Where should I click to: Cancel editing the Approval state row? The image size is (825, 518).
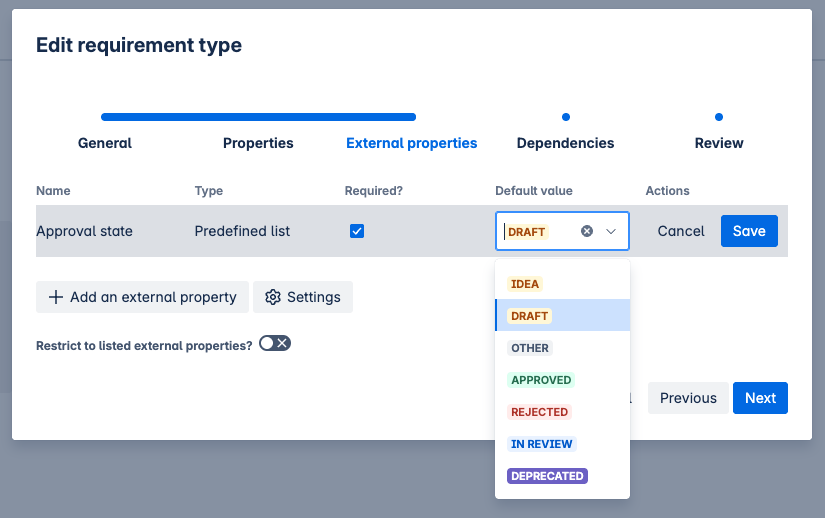[681, 231]
